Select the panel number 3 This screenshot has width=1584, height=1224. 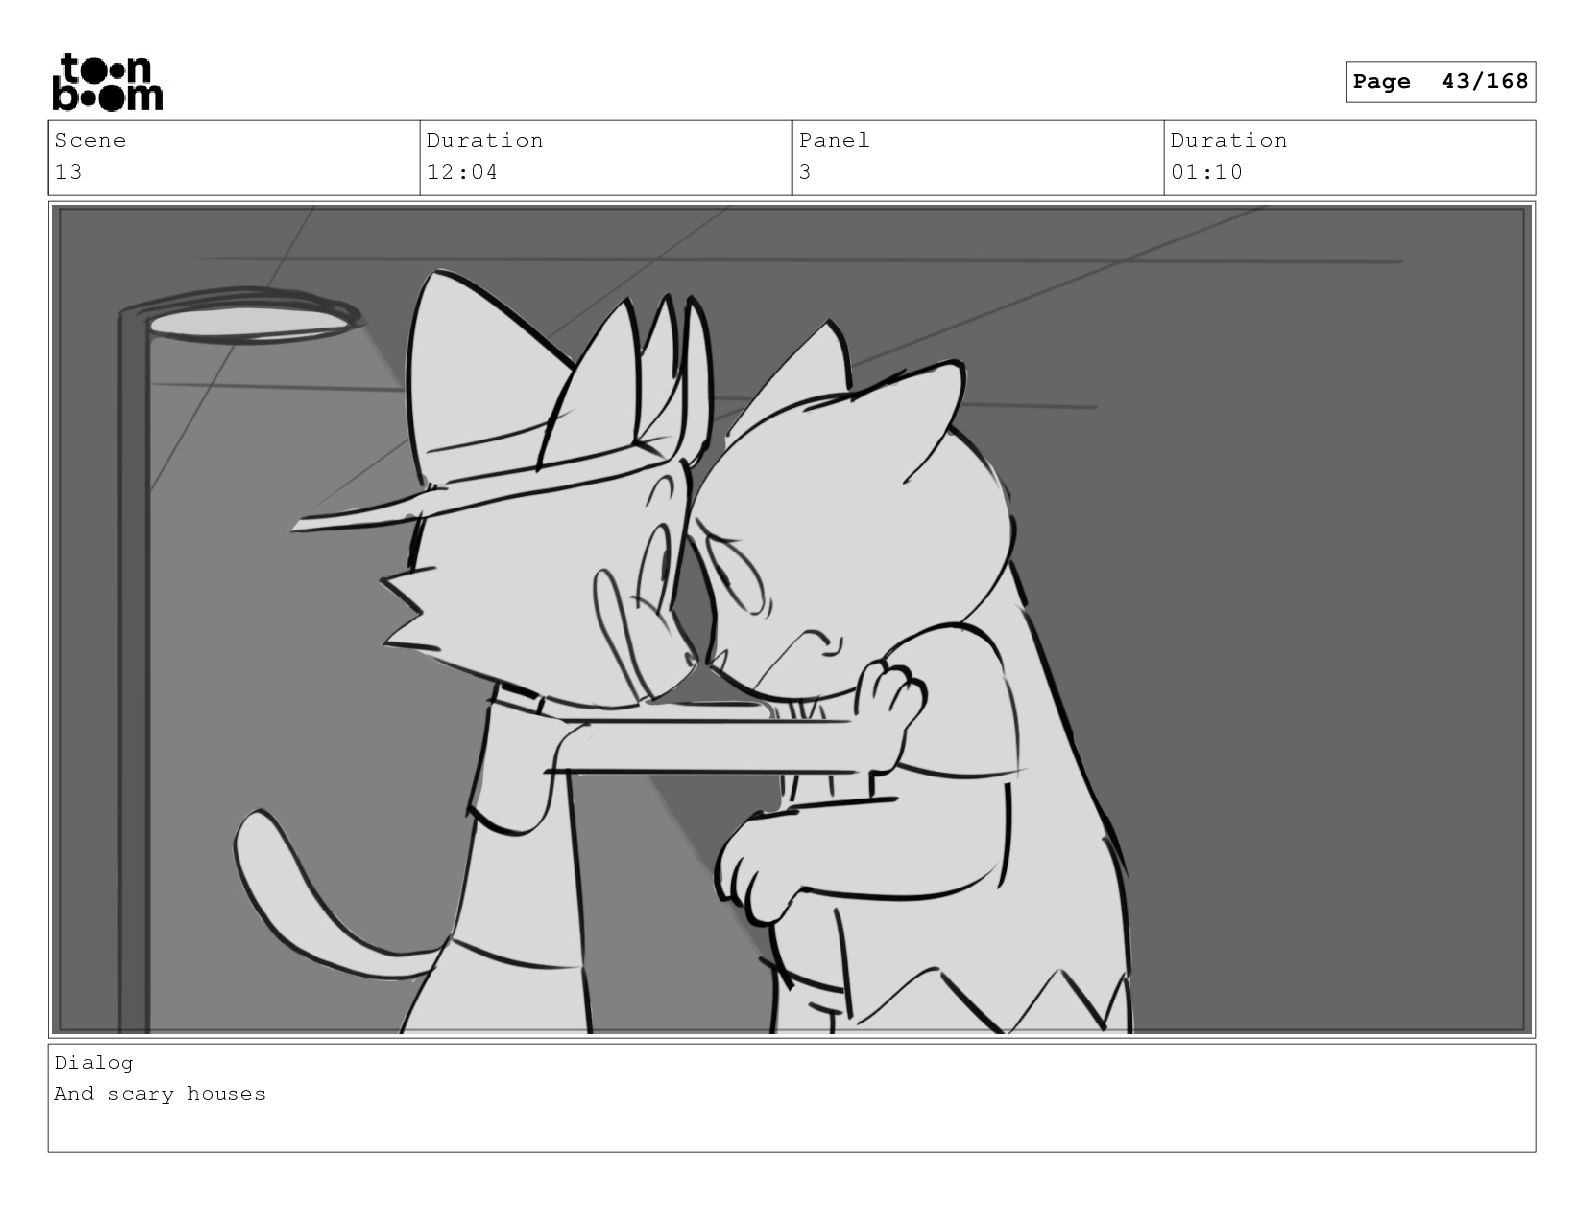tap(805, 172)
